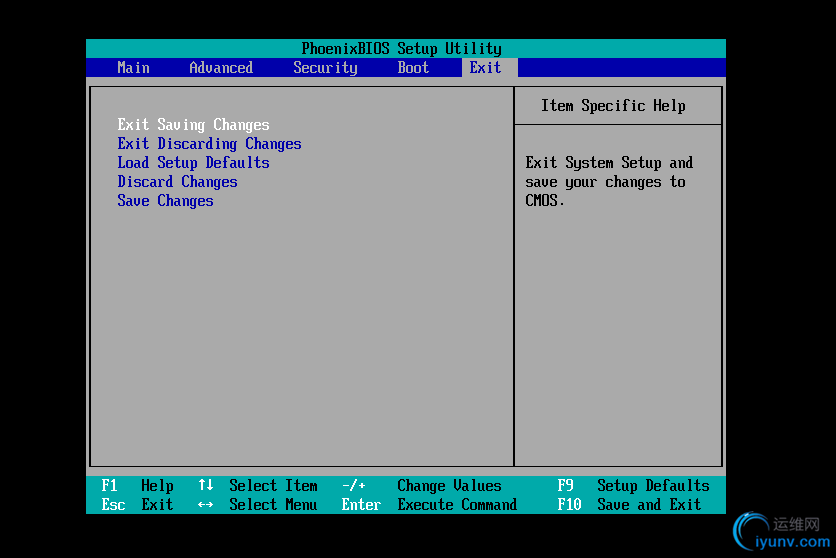Click the up-down arrows Select Item hint
The image size is (836, 558).
[258, 486]
